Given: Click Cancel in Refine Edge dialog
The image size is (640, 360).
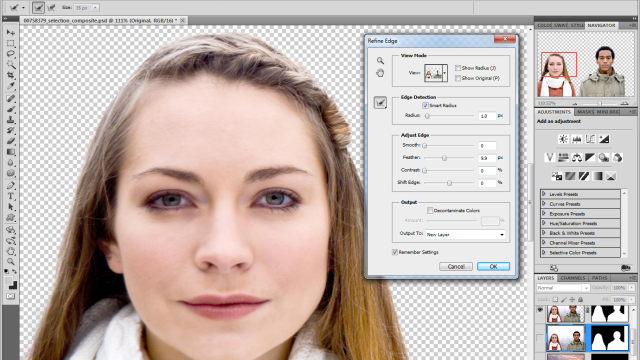Looking at the screenshot, I should coord(456,267).
